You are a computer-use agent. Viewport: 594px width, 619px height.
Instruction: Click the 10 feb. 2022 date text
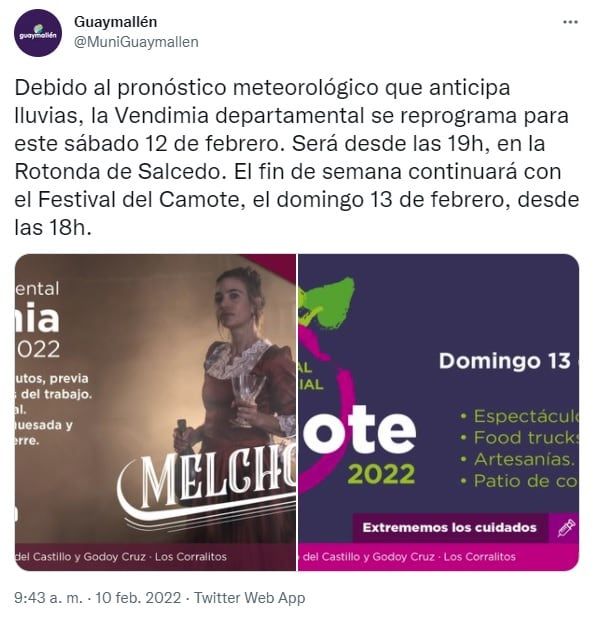[x=138, y=598]
